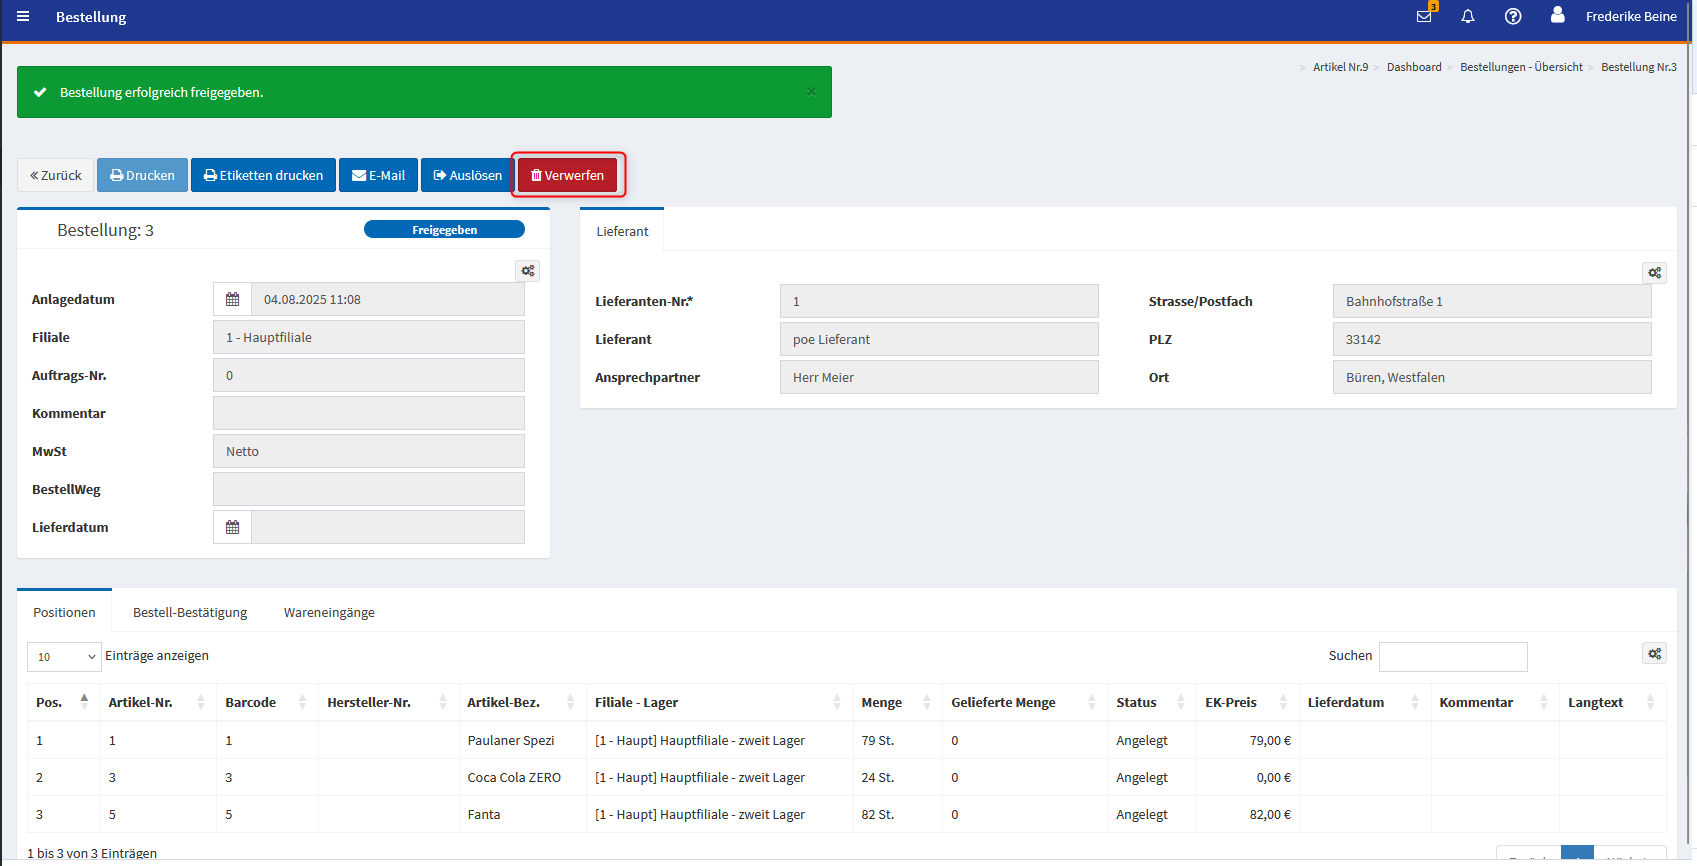The height and width of the screenshot is (866, 1697).
Task: Open settings gear in Lieferant panel
Action: (x=1654, y=273)
